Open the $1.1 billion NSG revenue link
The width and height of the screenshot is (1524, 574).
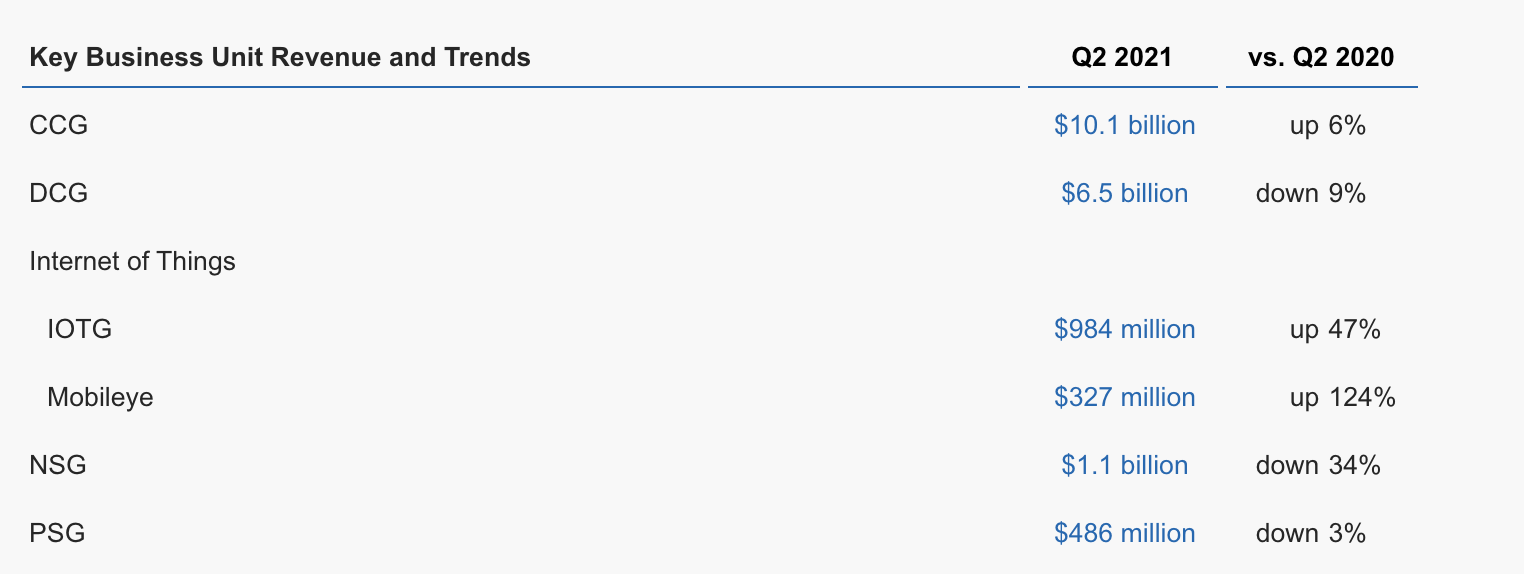pyautogui.click(x=1124, y=465)
